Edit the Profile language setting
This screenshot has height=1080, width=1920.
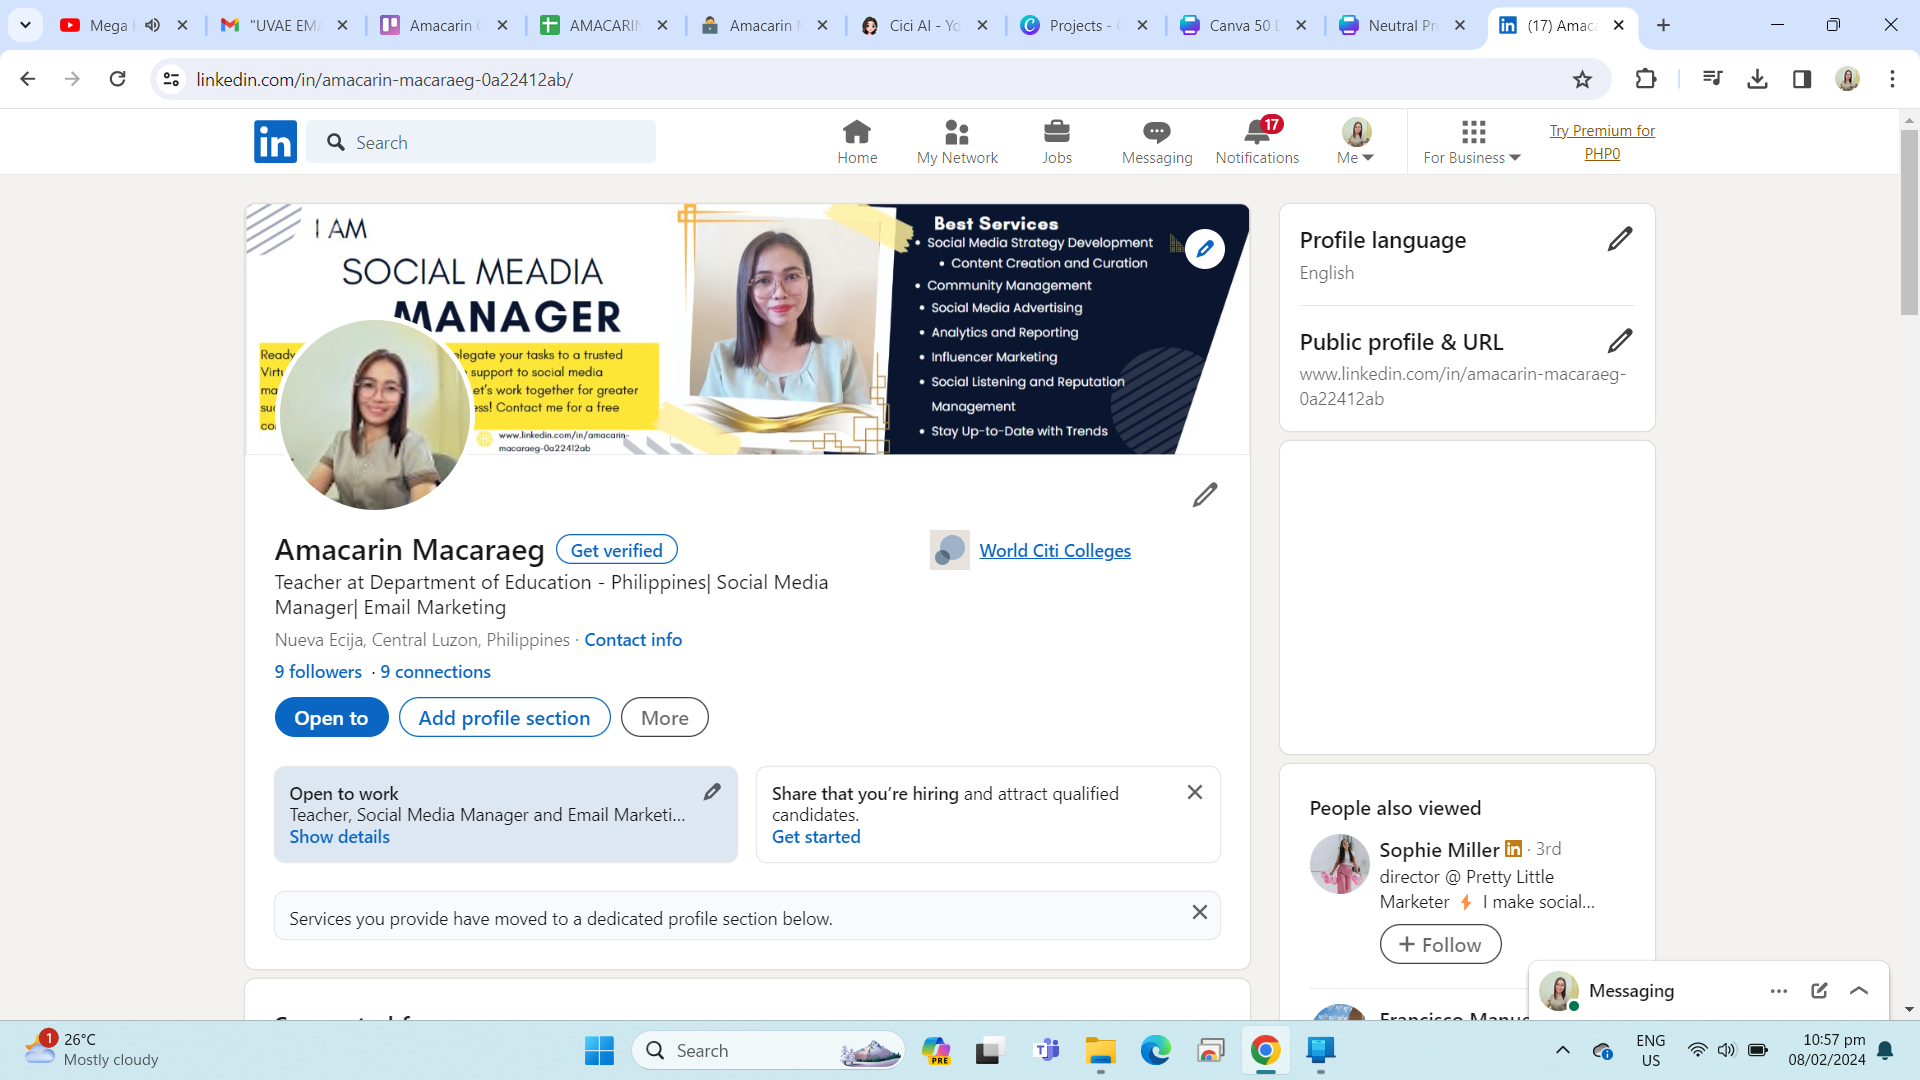1620,238
